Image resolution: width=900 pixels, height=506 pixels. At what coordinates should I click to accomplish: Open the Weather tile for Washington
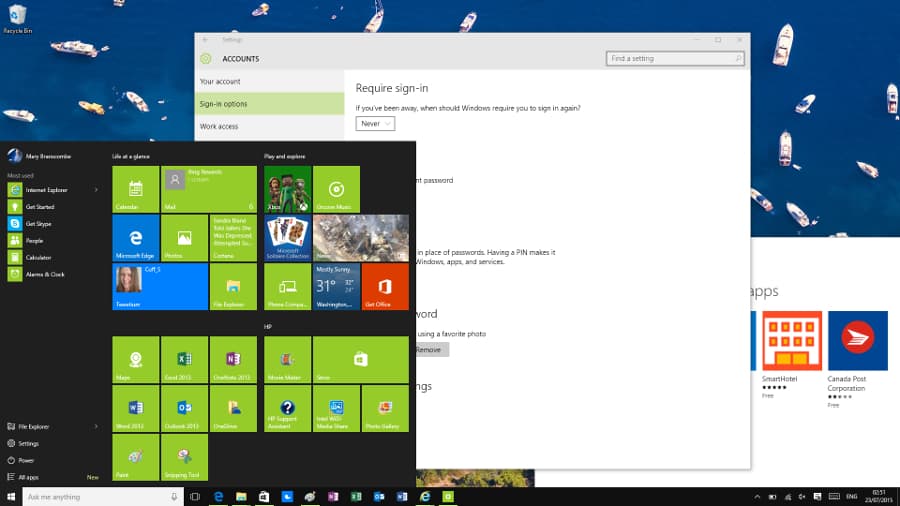(x=336, y=286)
